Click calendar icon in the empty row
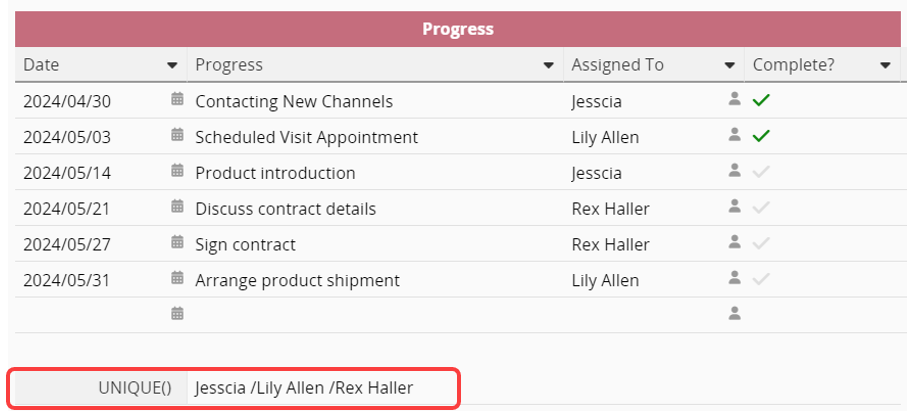Image resolution: width=914 pixels, height=416 pixels. (177, 313)
